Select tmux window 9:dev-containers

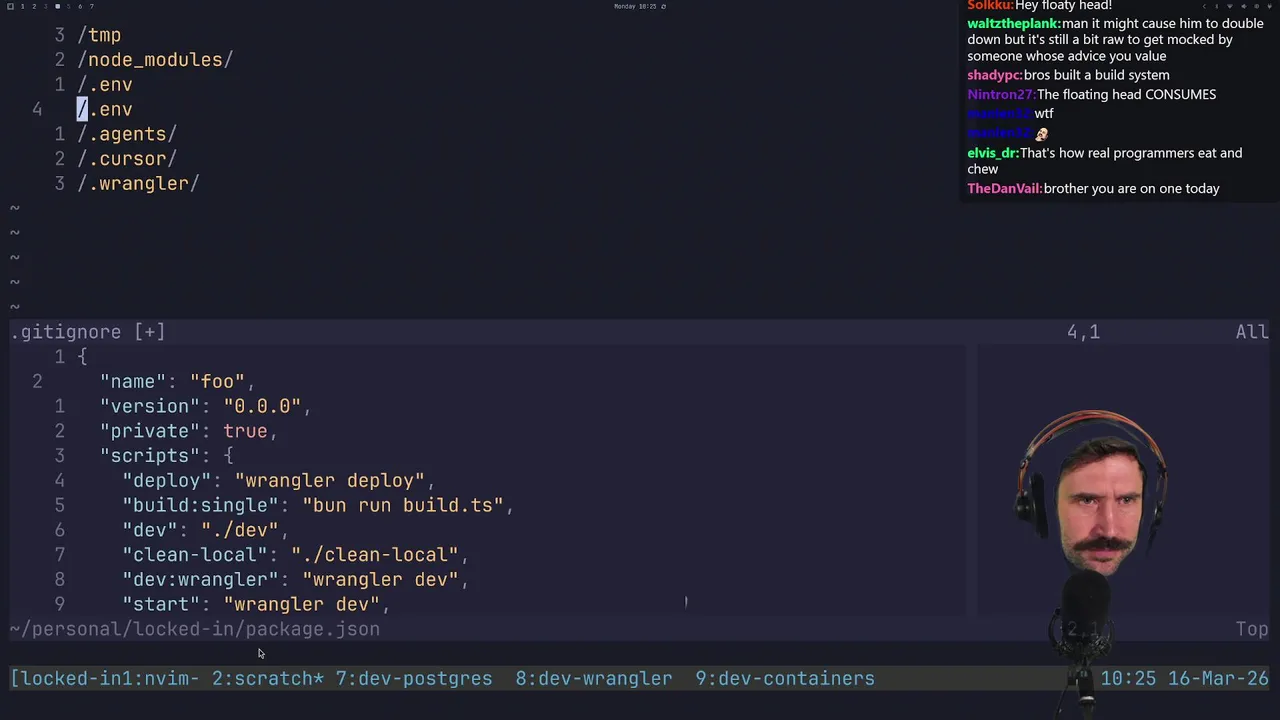pyautogui.click(x=785, y=678)
